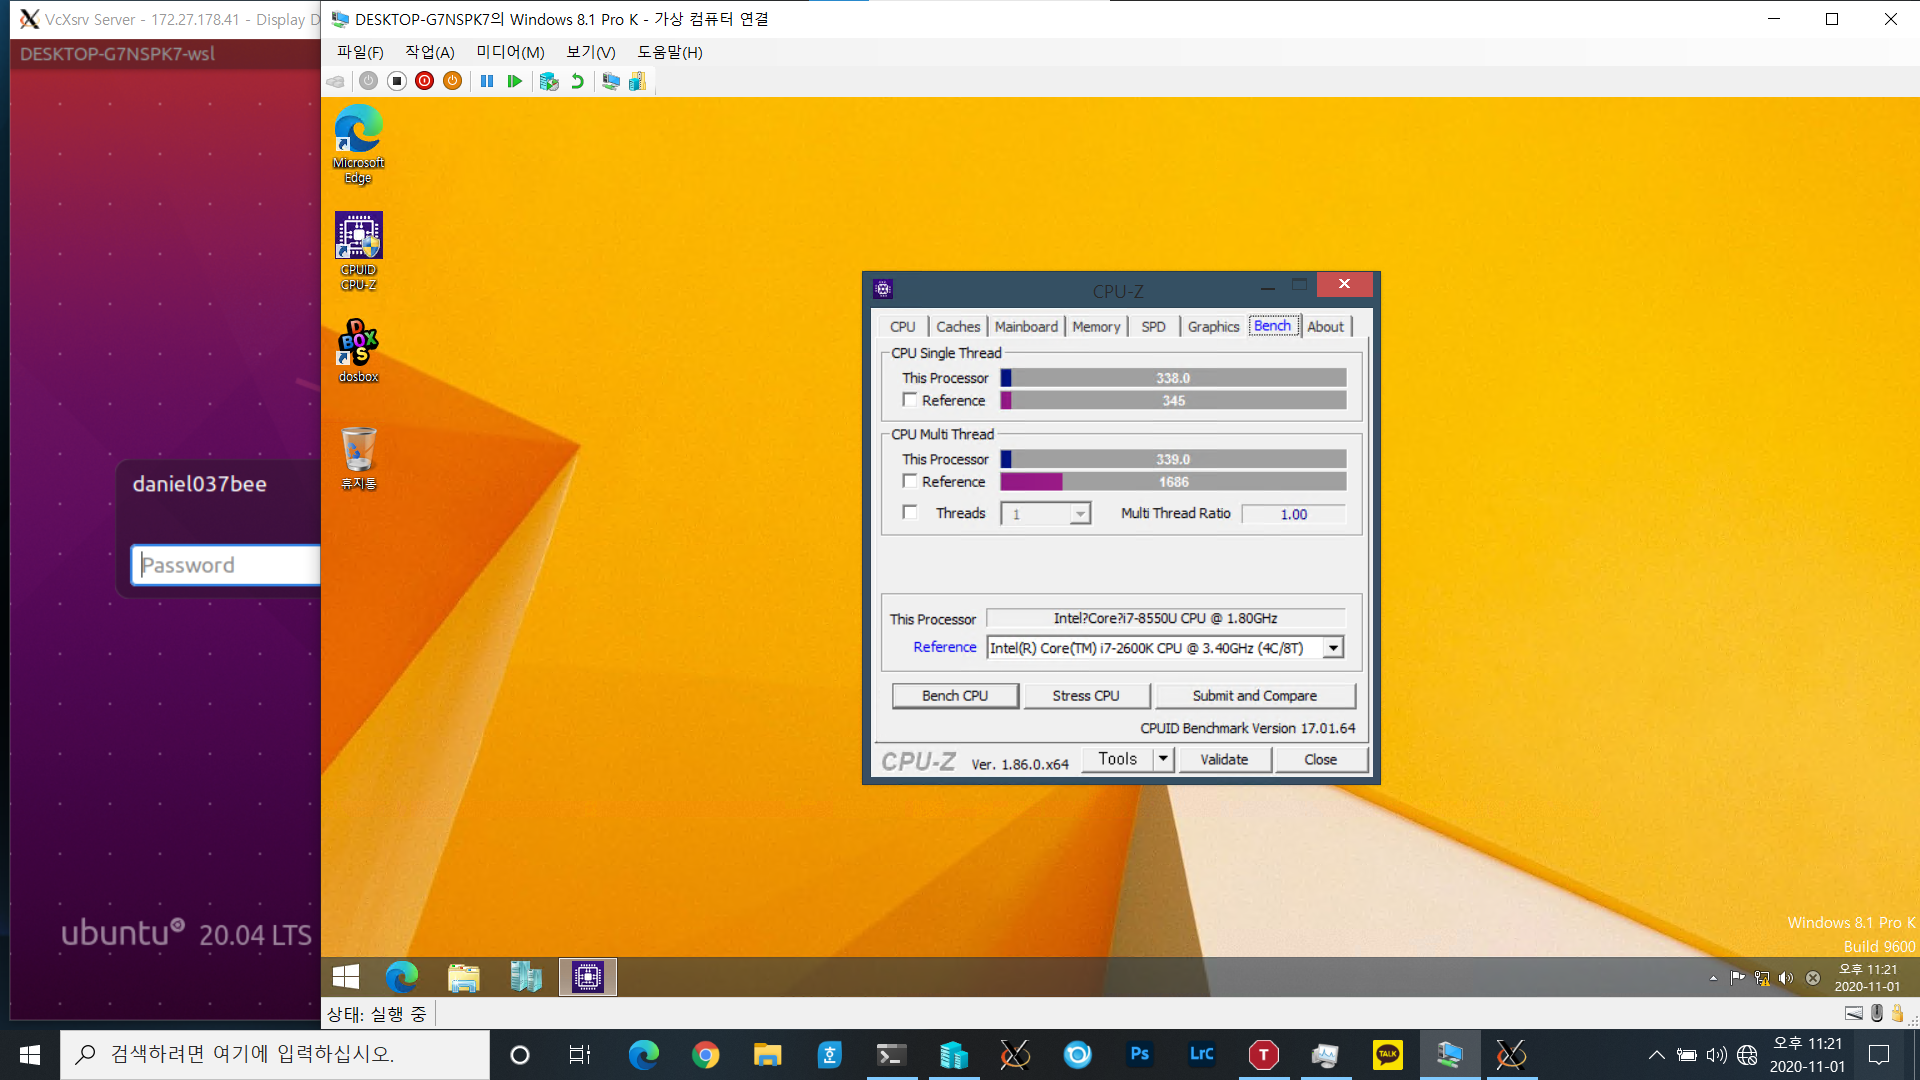This screenshot has height=1080, width=1920.
Task: Open the 파일(F) menu
Action: tap(360, 52)
